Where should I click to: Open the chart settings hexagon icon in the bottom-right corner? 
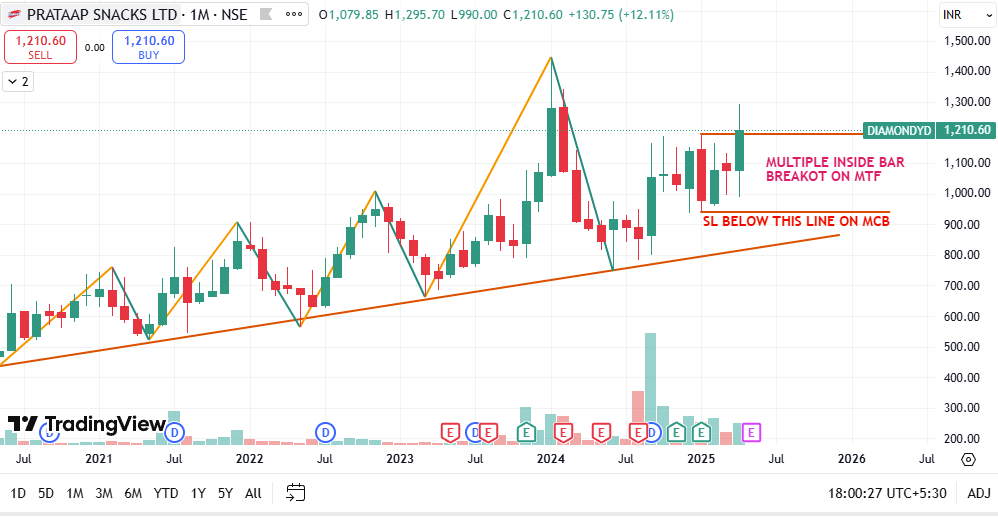pos(968,459)
